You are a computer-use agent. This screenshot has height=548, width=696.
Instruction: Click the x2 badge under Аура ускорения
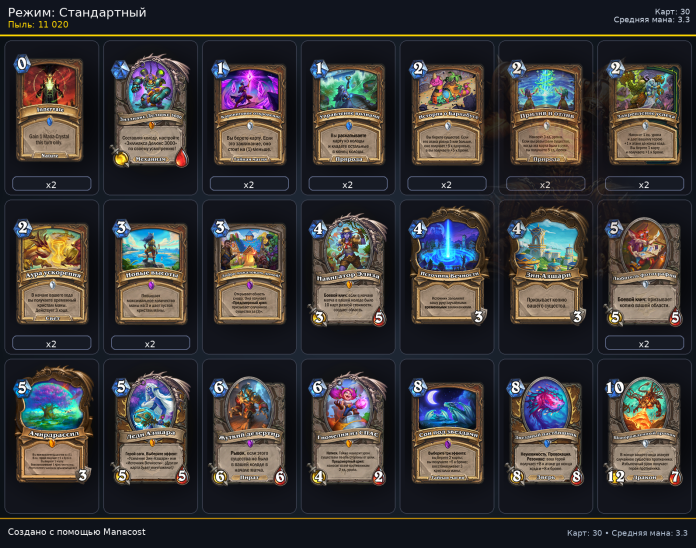51,343
